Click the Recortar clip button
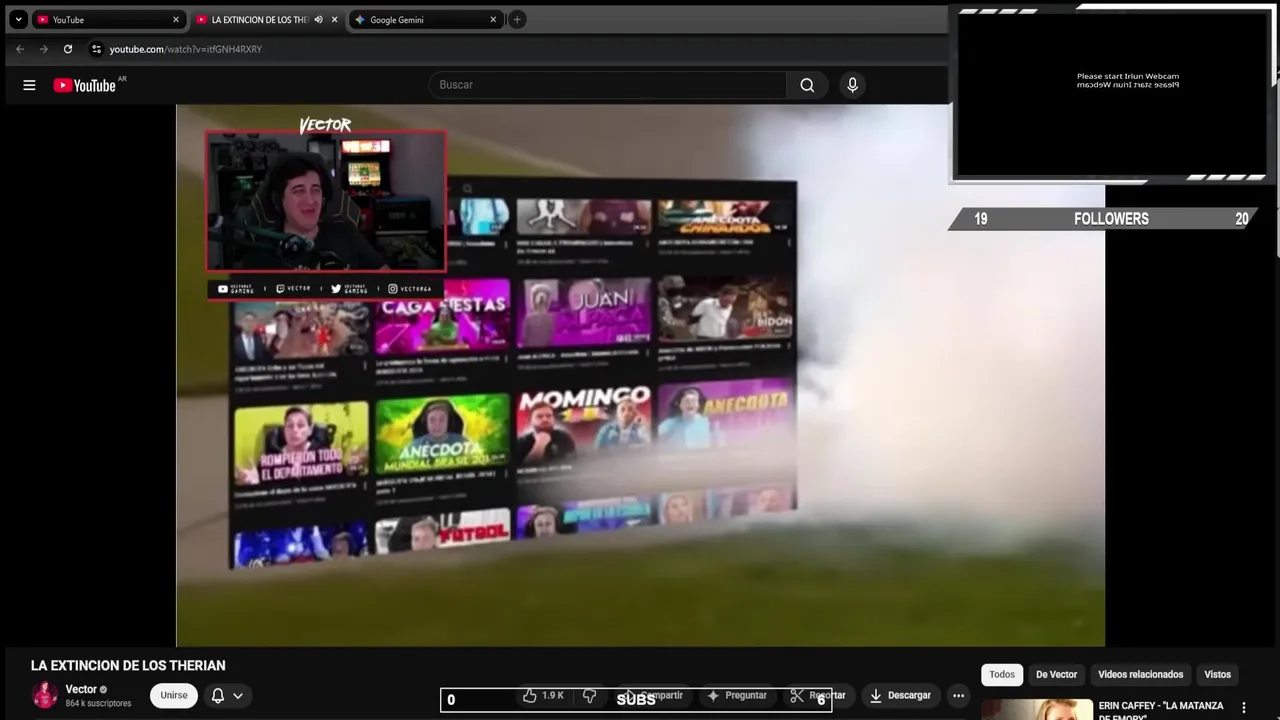The width and height of the screenshot is (1280, 720). tap(818, 695)
